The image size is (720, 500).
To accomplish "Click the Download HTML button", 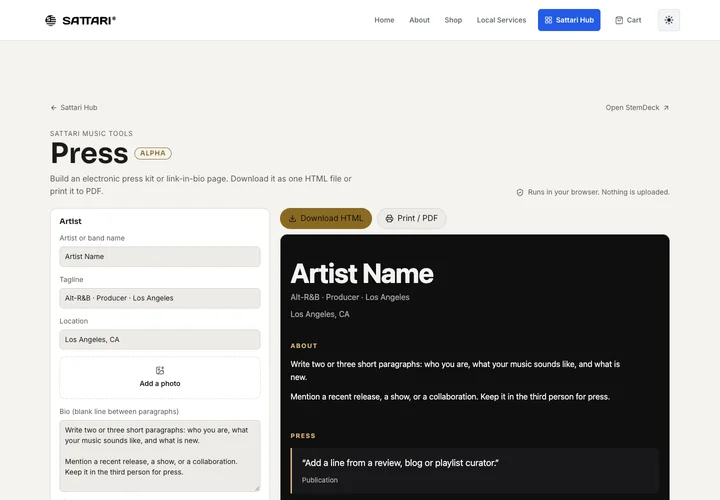I will [x=326, y=219].
